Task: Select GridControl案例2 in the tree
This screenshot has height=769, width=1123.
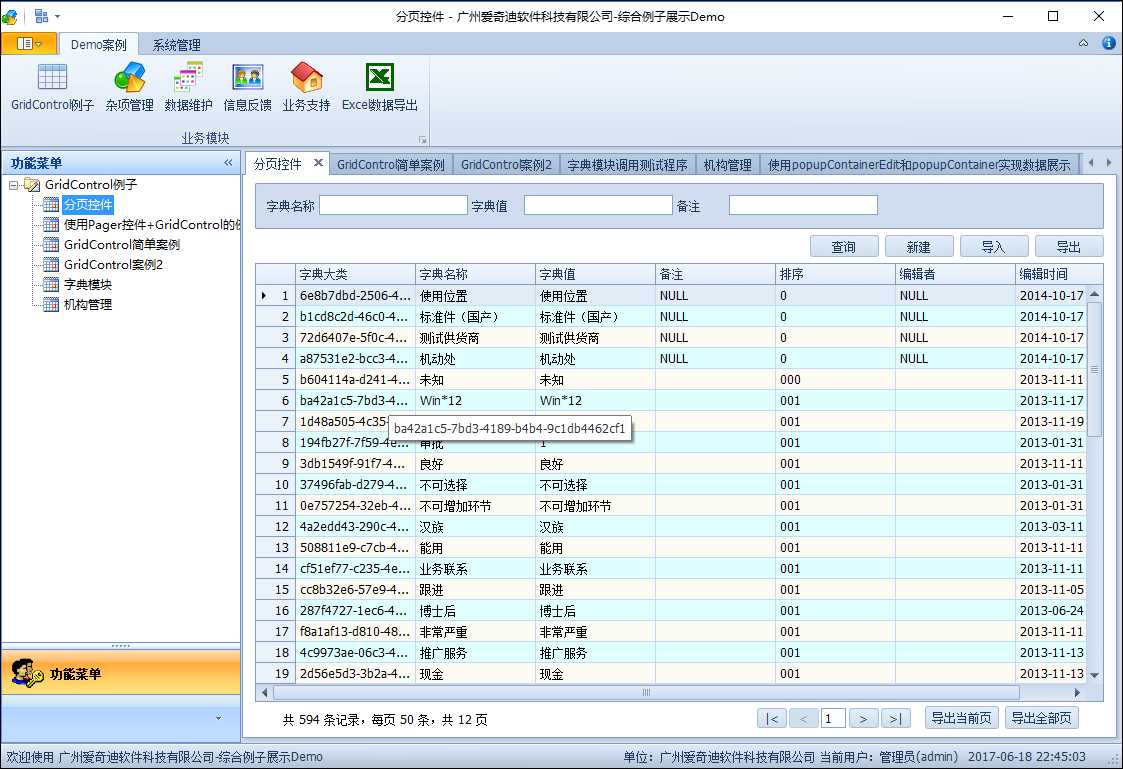Action: pos(113,265)
